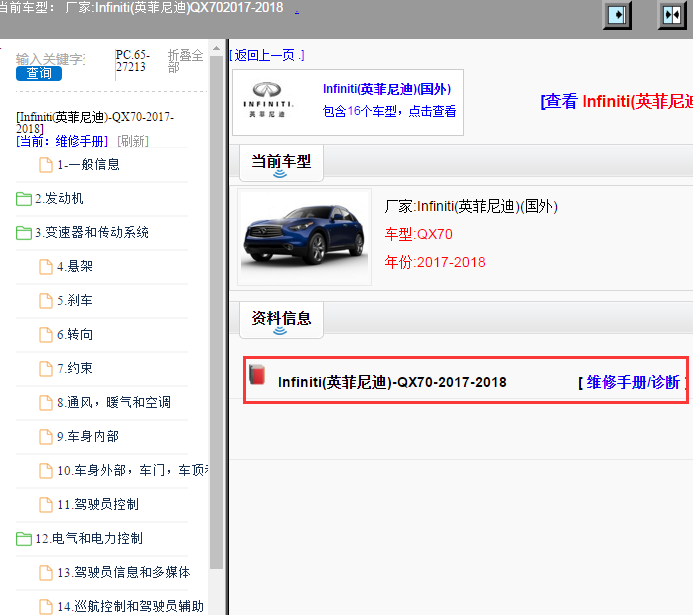Screen dimensions: 693x615
Task: Click the green folder icon for 2.发动机
Action: tap(23, 199)
